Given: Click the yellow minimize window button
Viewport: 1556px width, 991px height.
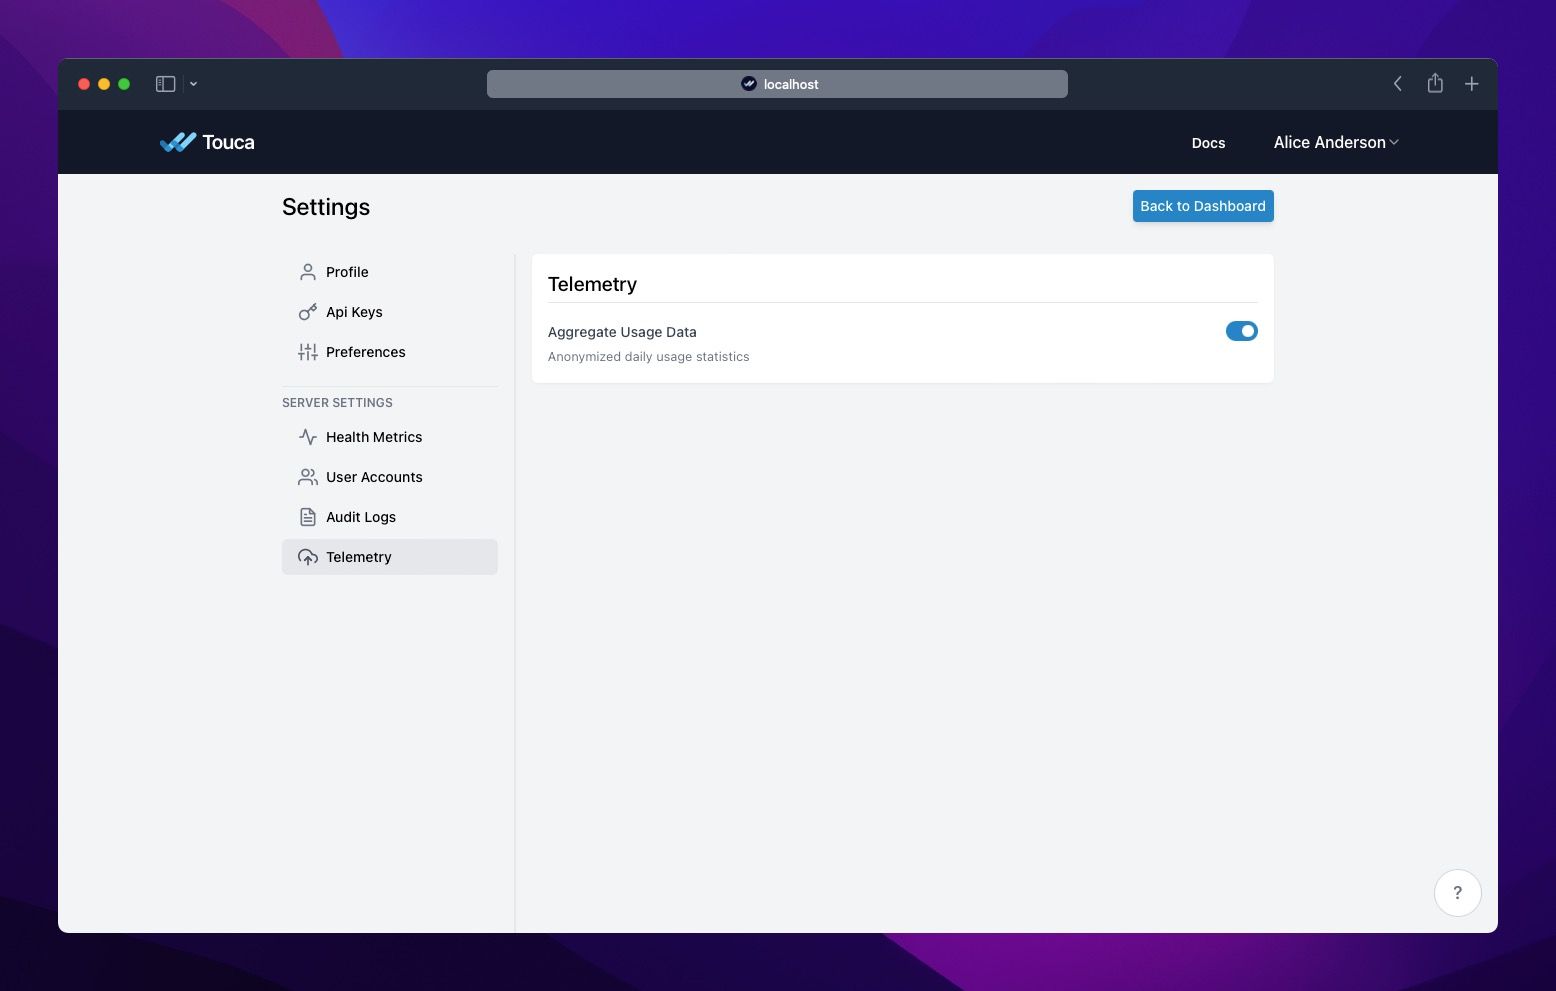Looking at the screenshot, I should [104, 84].
